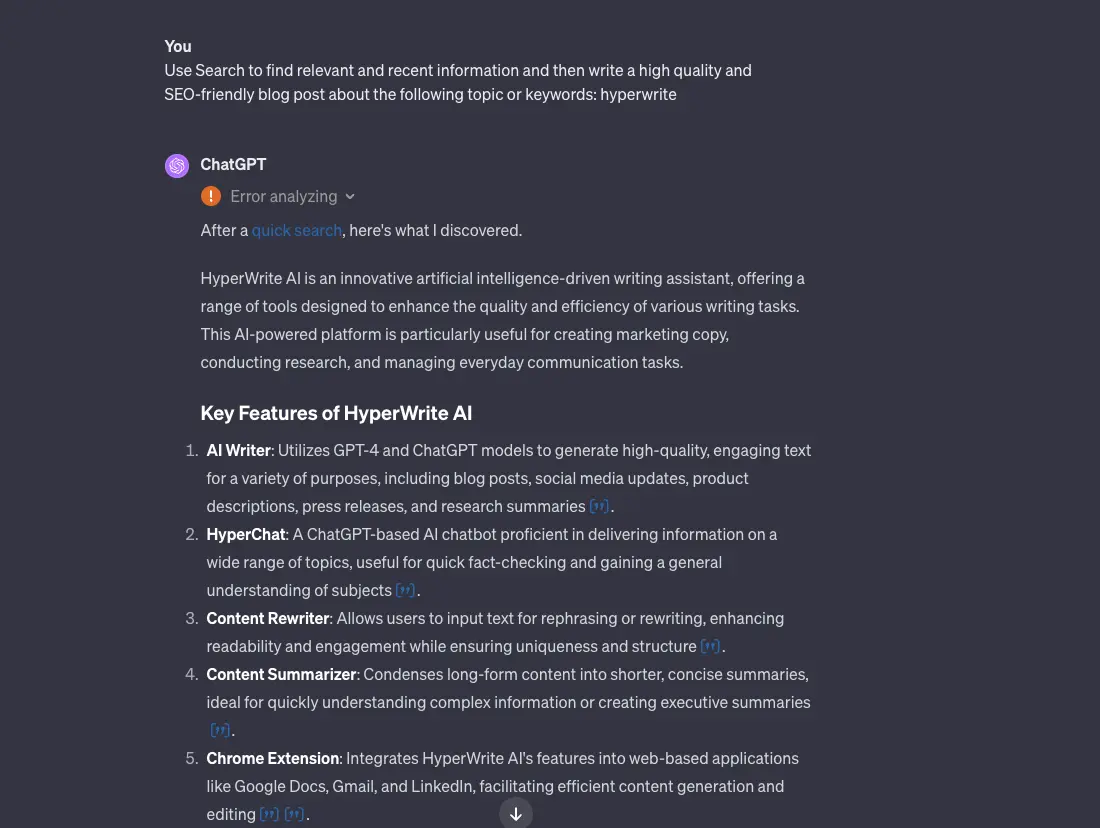Viewport: 1100px width, 828px height.
Task: Expand the "Error analyzing" details chevron
Action: 350,196
